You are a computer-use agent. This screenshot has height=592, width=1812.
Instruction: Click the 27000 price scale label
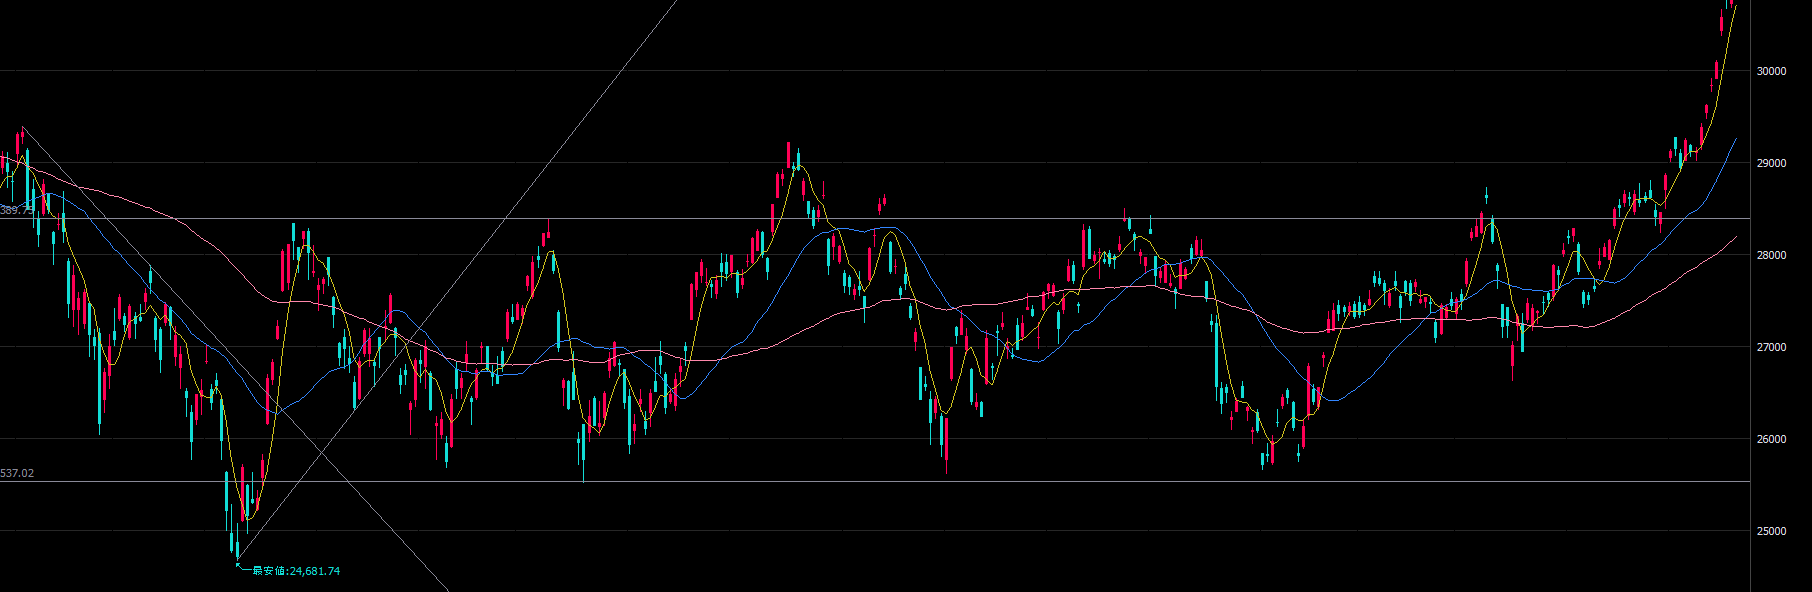1771,347
